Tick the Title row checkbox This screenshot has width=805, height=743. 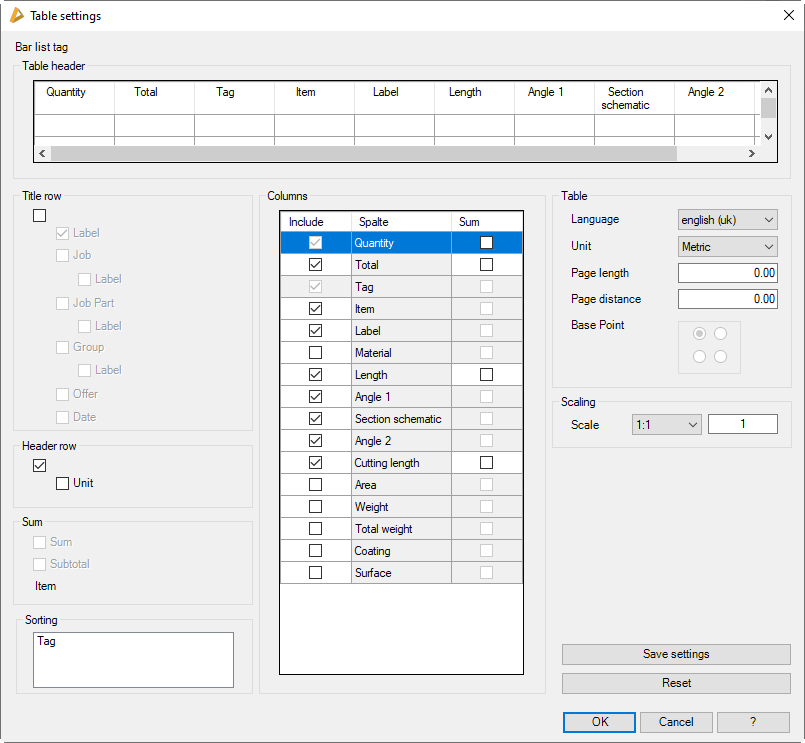pos(40,215)
